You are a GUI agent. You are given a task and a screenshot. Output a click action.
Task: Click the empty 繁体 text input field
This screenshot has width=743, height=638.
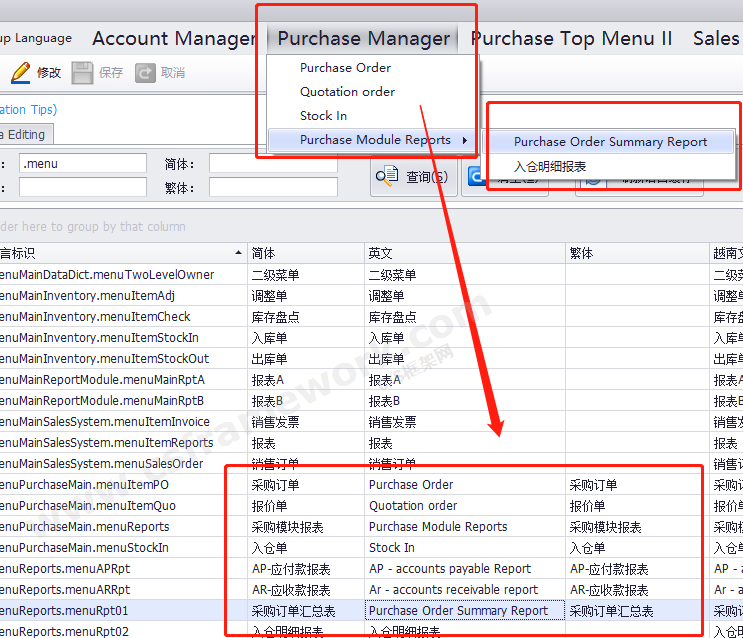(x=272, y=187)
